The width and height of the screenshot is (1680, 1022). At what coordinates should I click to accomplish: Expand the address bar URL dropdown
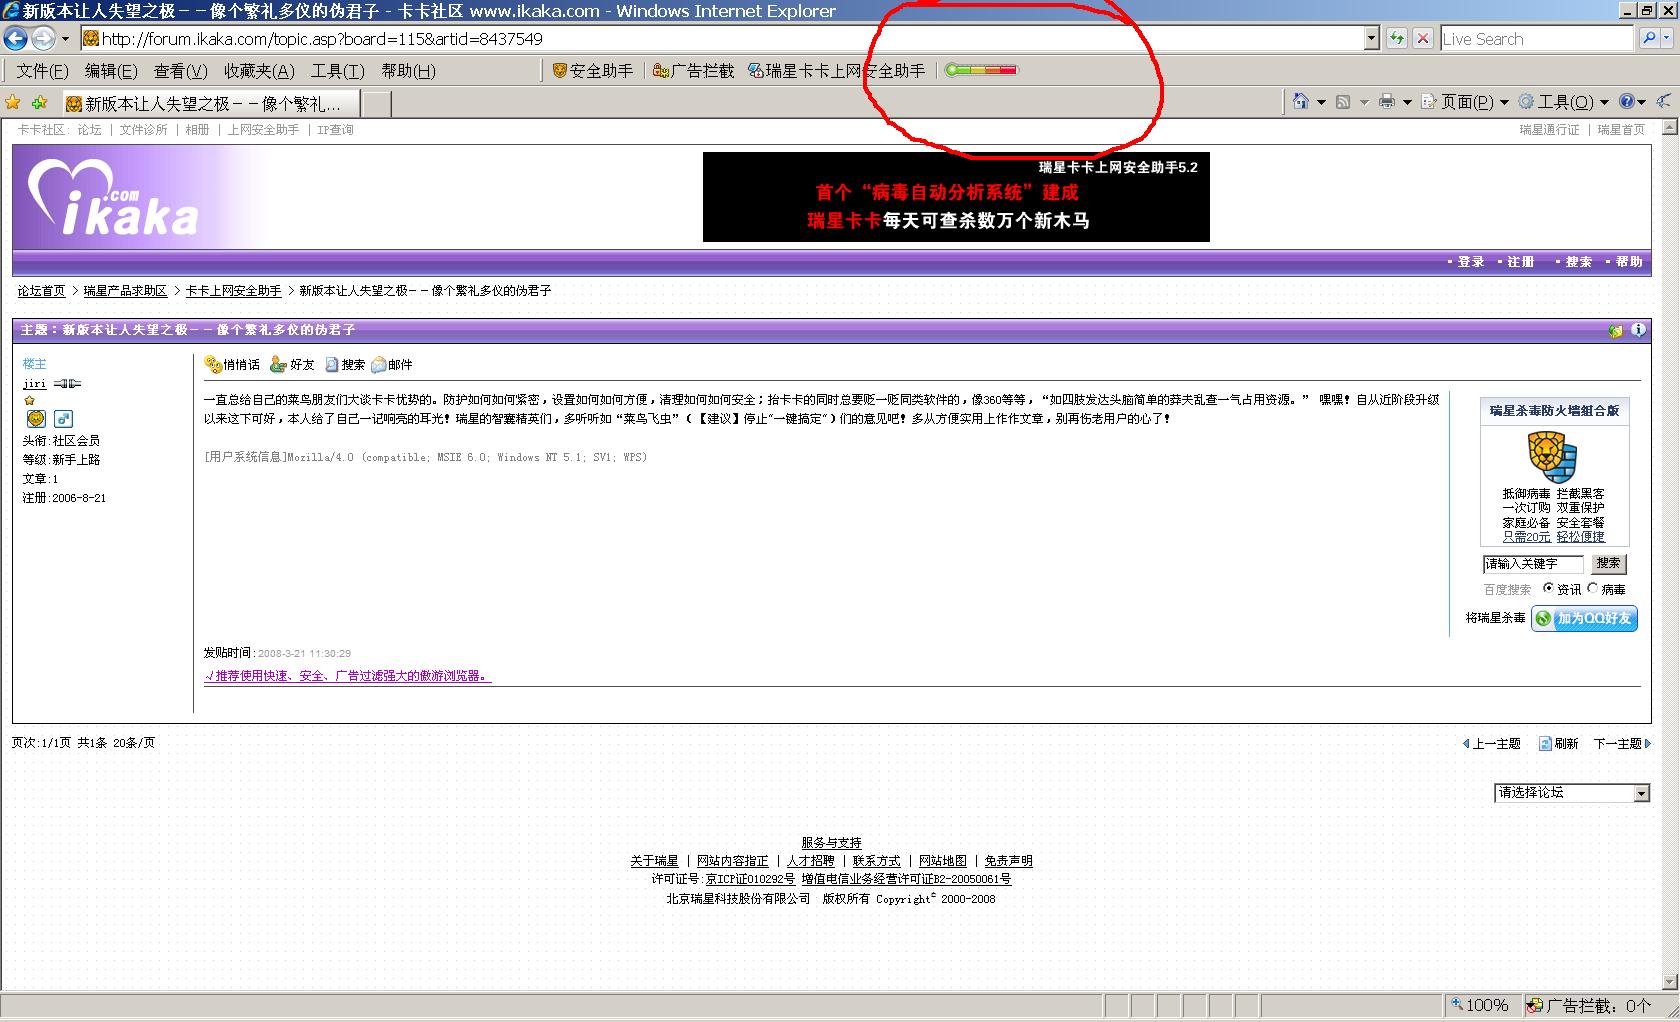pyautogui.click(x=1371, y=38)
